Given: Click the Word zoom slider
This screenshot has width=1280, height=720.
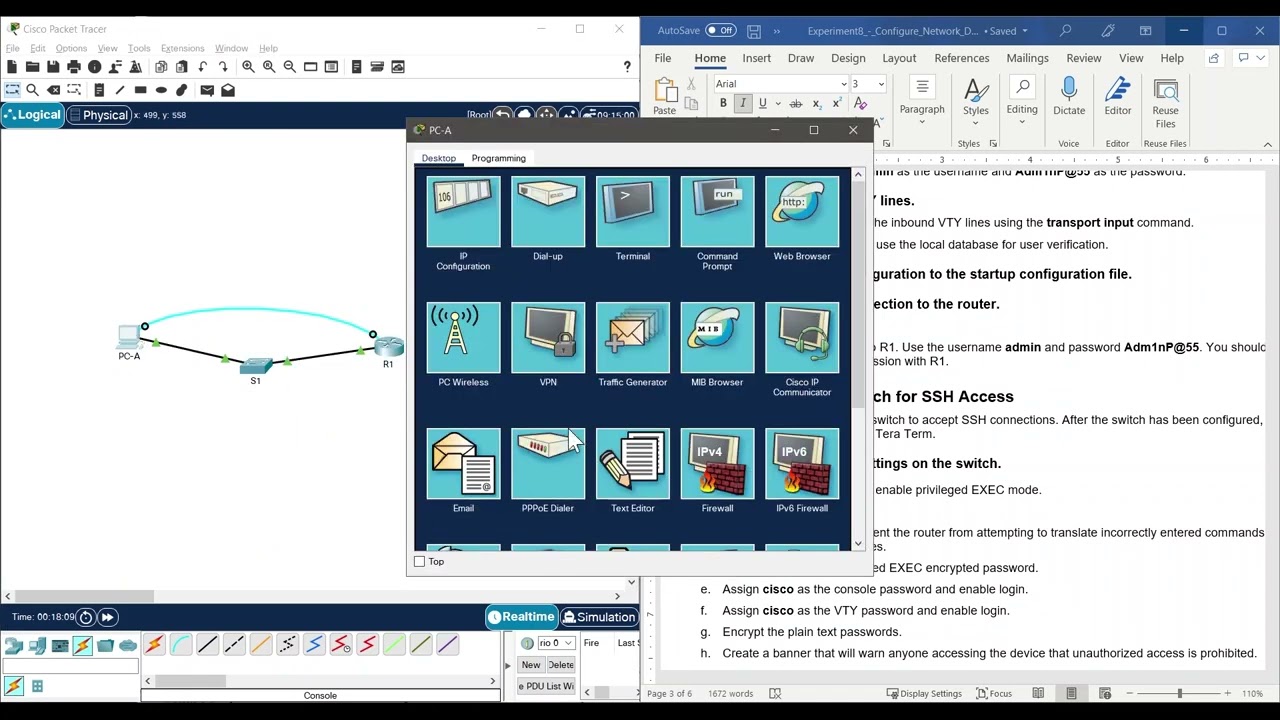Looking at the screenshot, I should click(x=1179, y=693).
